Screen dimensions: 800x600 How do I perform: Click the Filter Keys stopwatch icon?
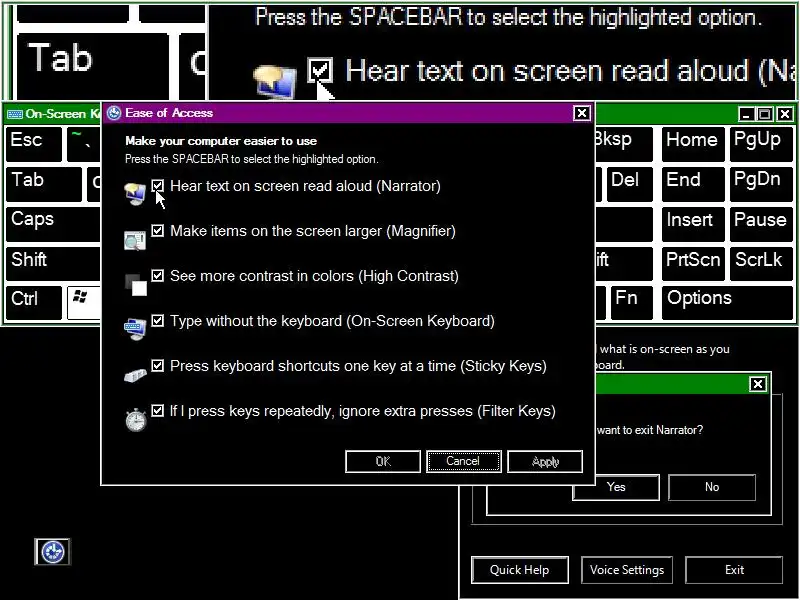(136, 419)
